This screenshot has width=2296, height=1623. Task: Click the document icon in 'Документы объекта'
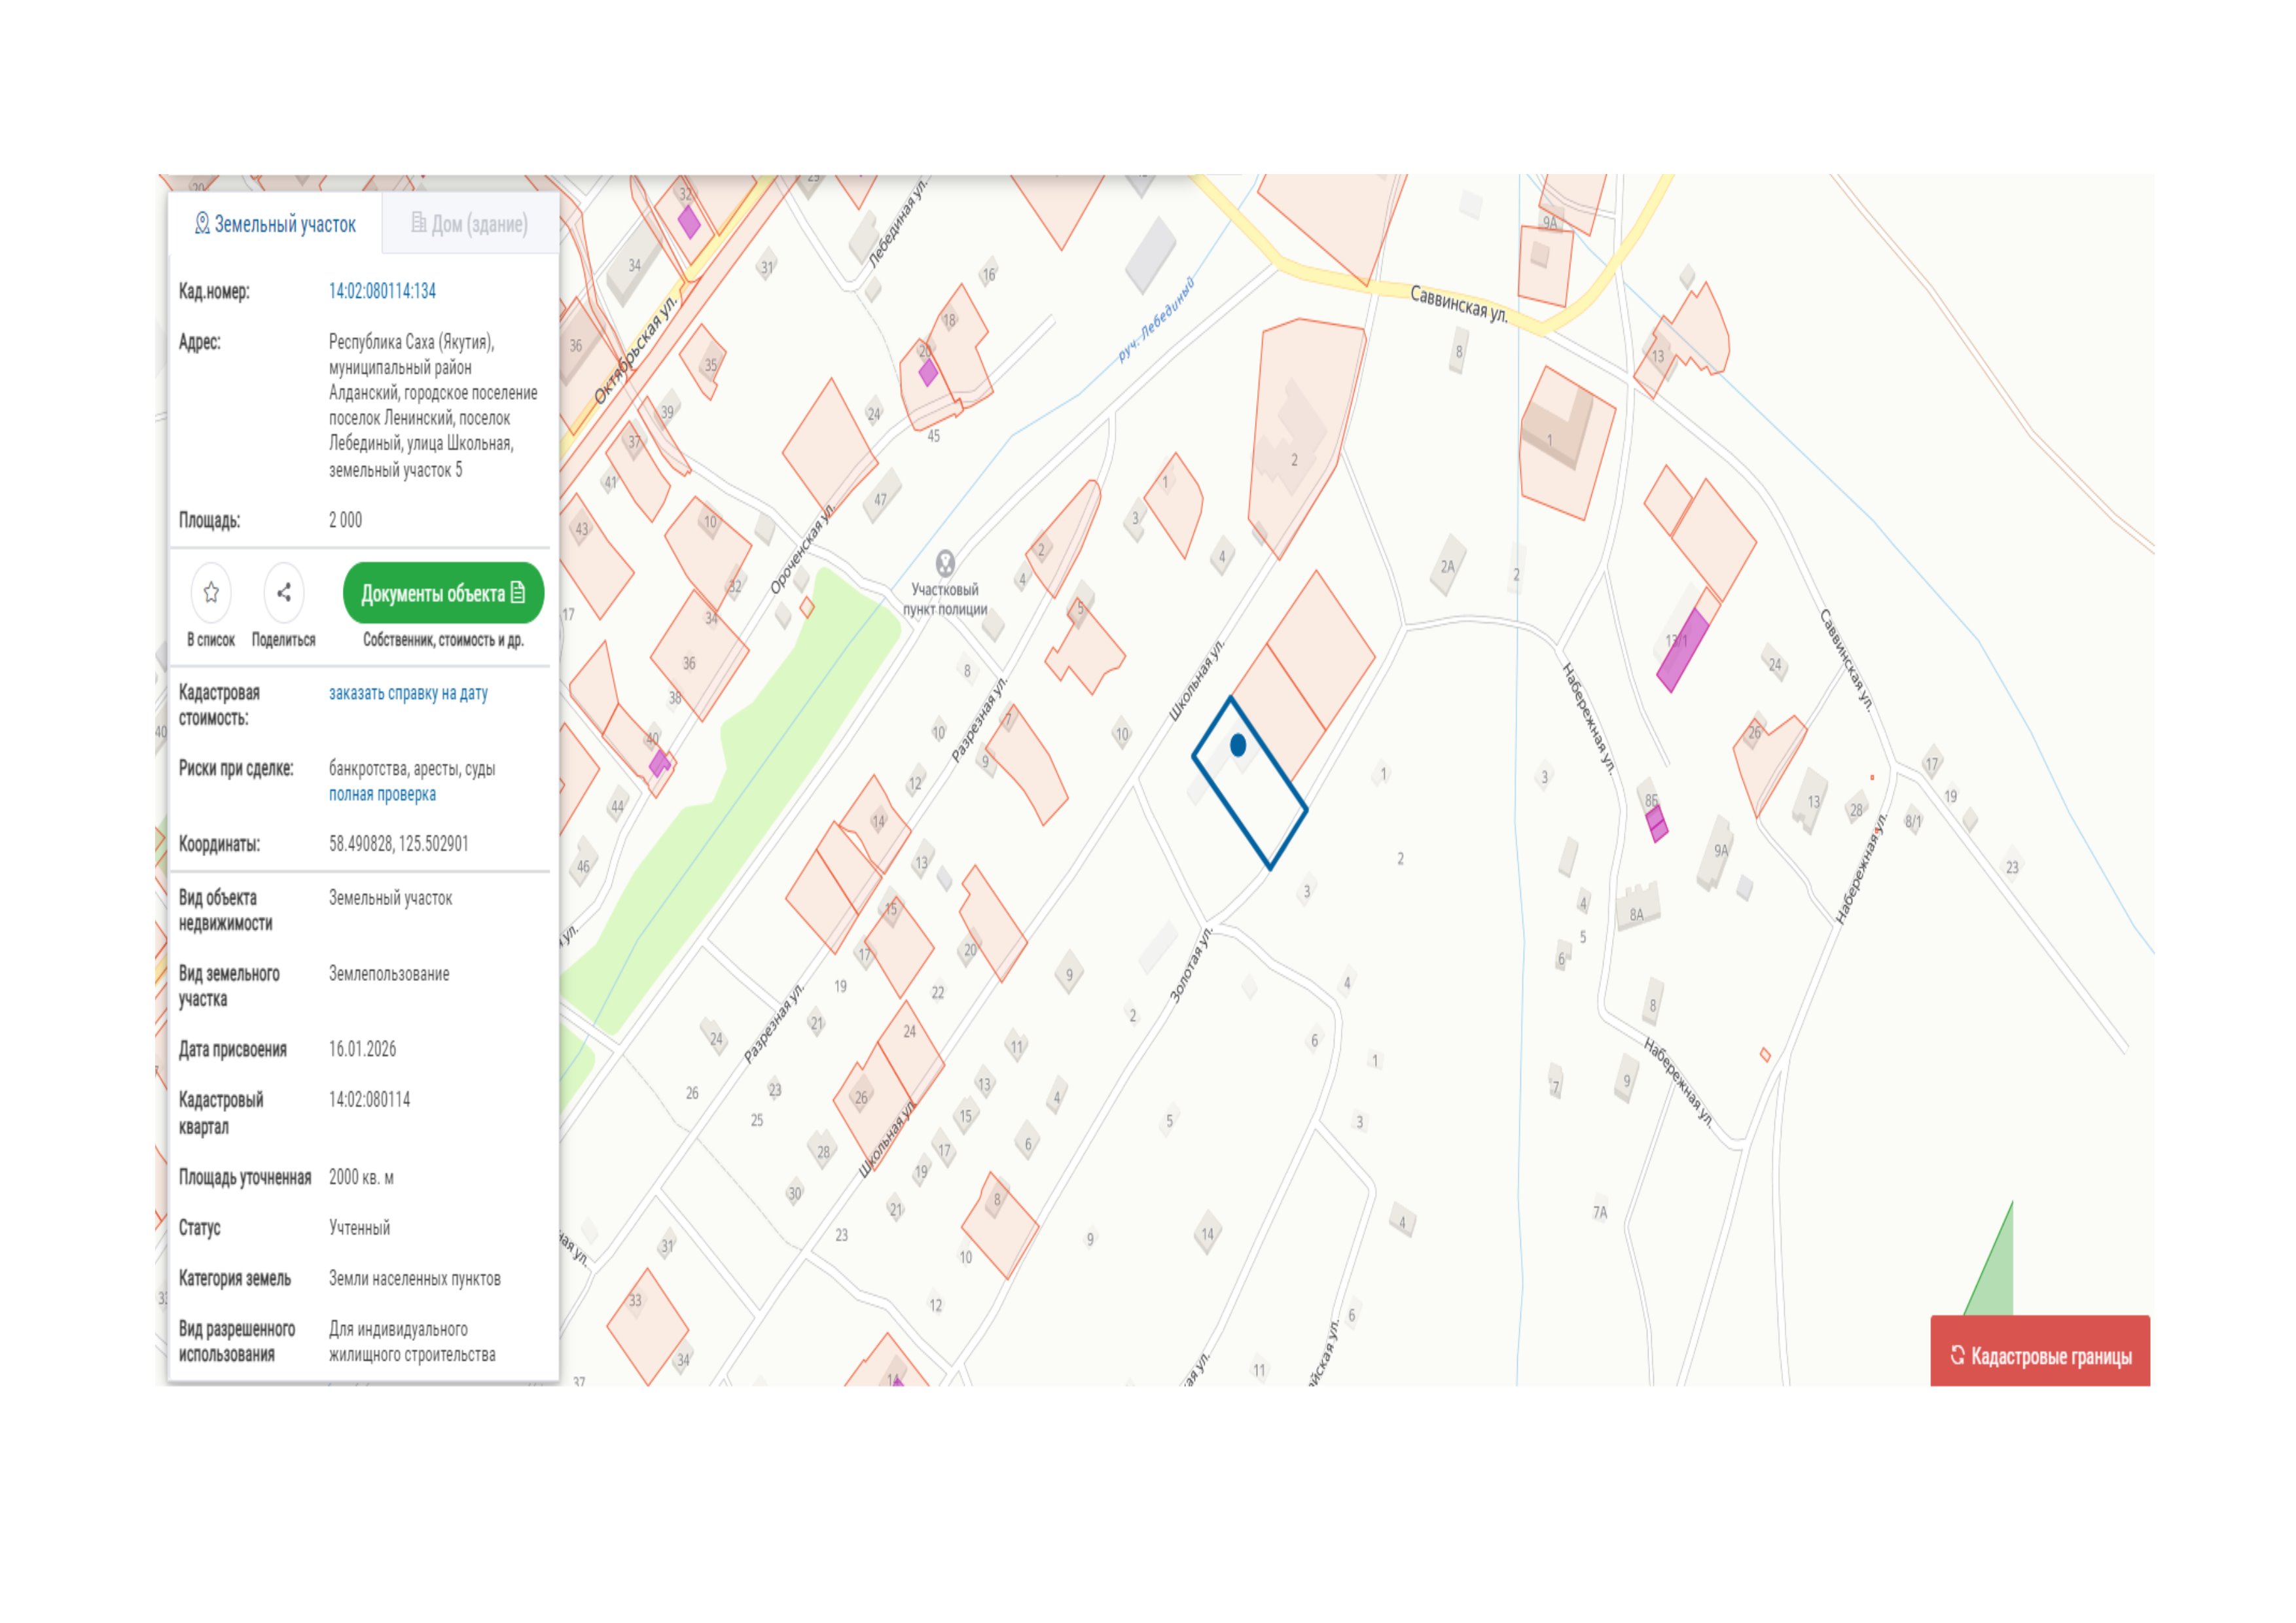tap(518, 593)
